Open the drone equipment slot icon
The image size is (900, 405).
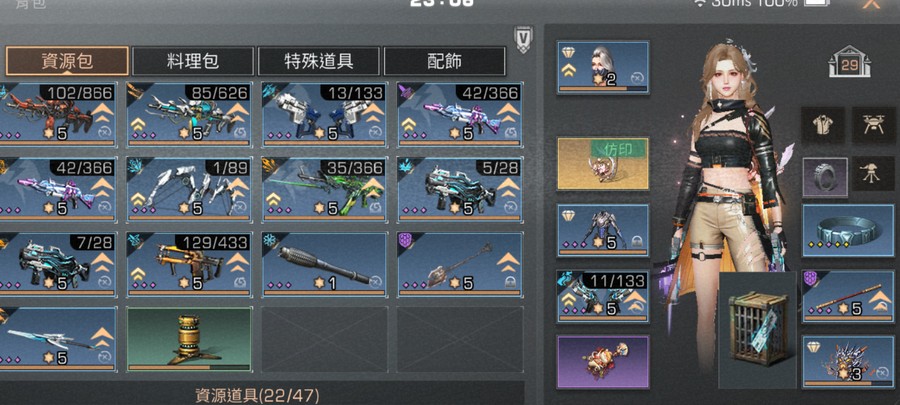pyautogui.click(x=873, y=124)
